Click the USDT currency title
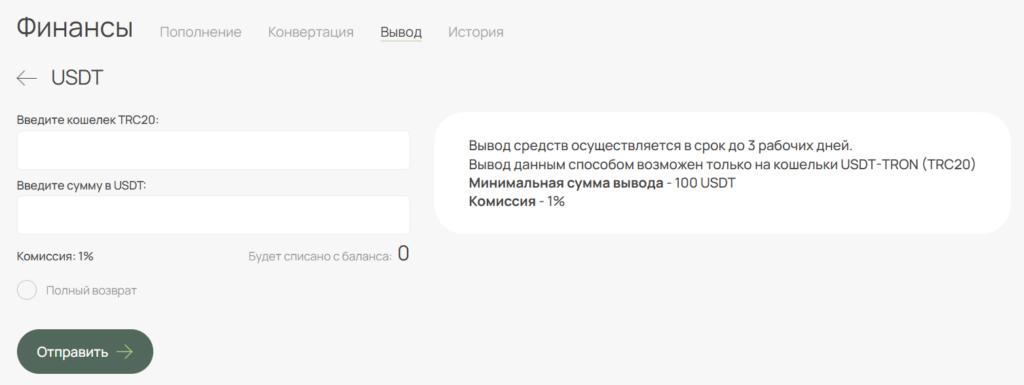This screenshot has height=385, width=1024. [x=77, y=78]
